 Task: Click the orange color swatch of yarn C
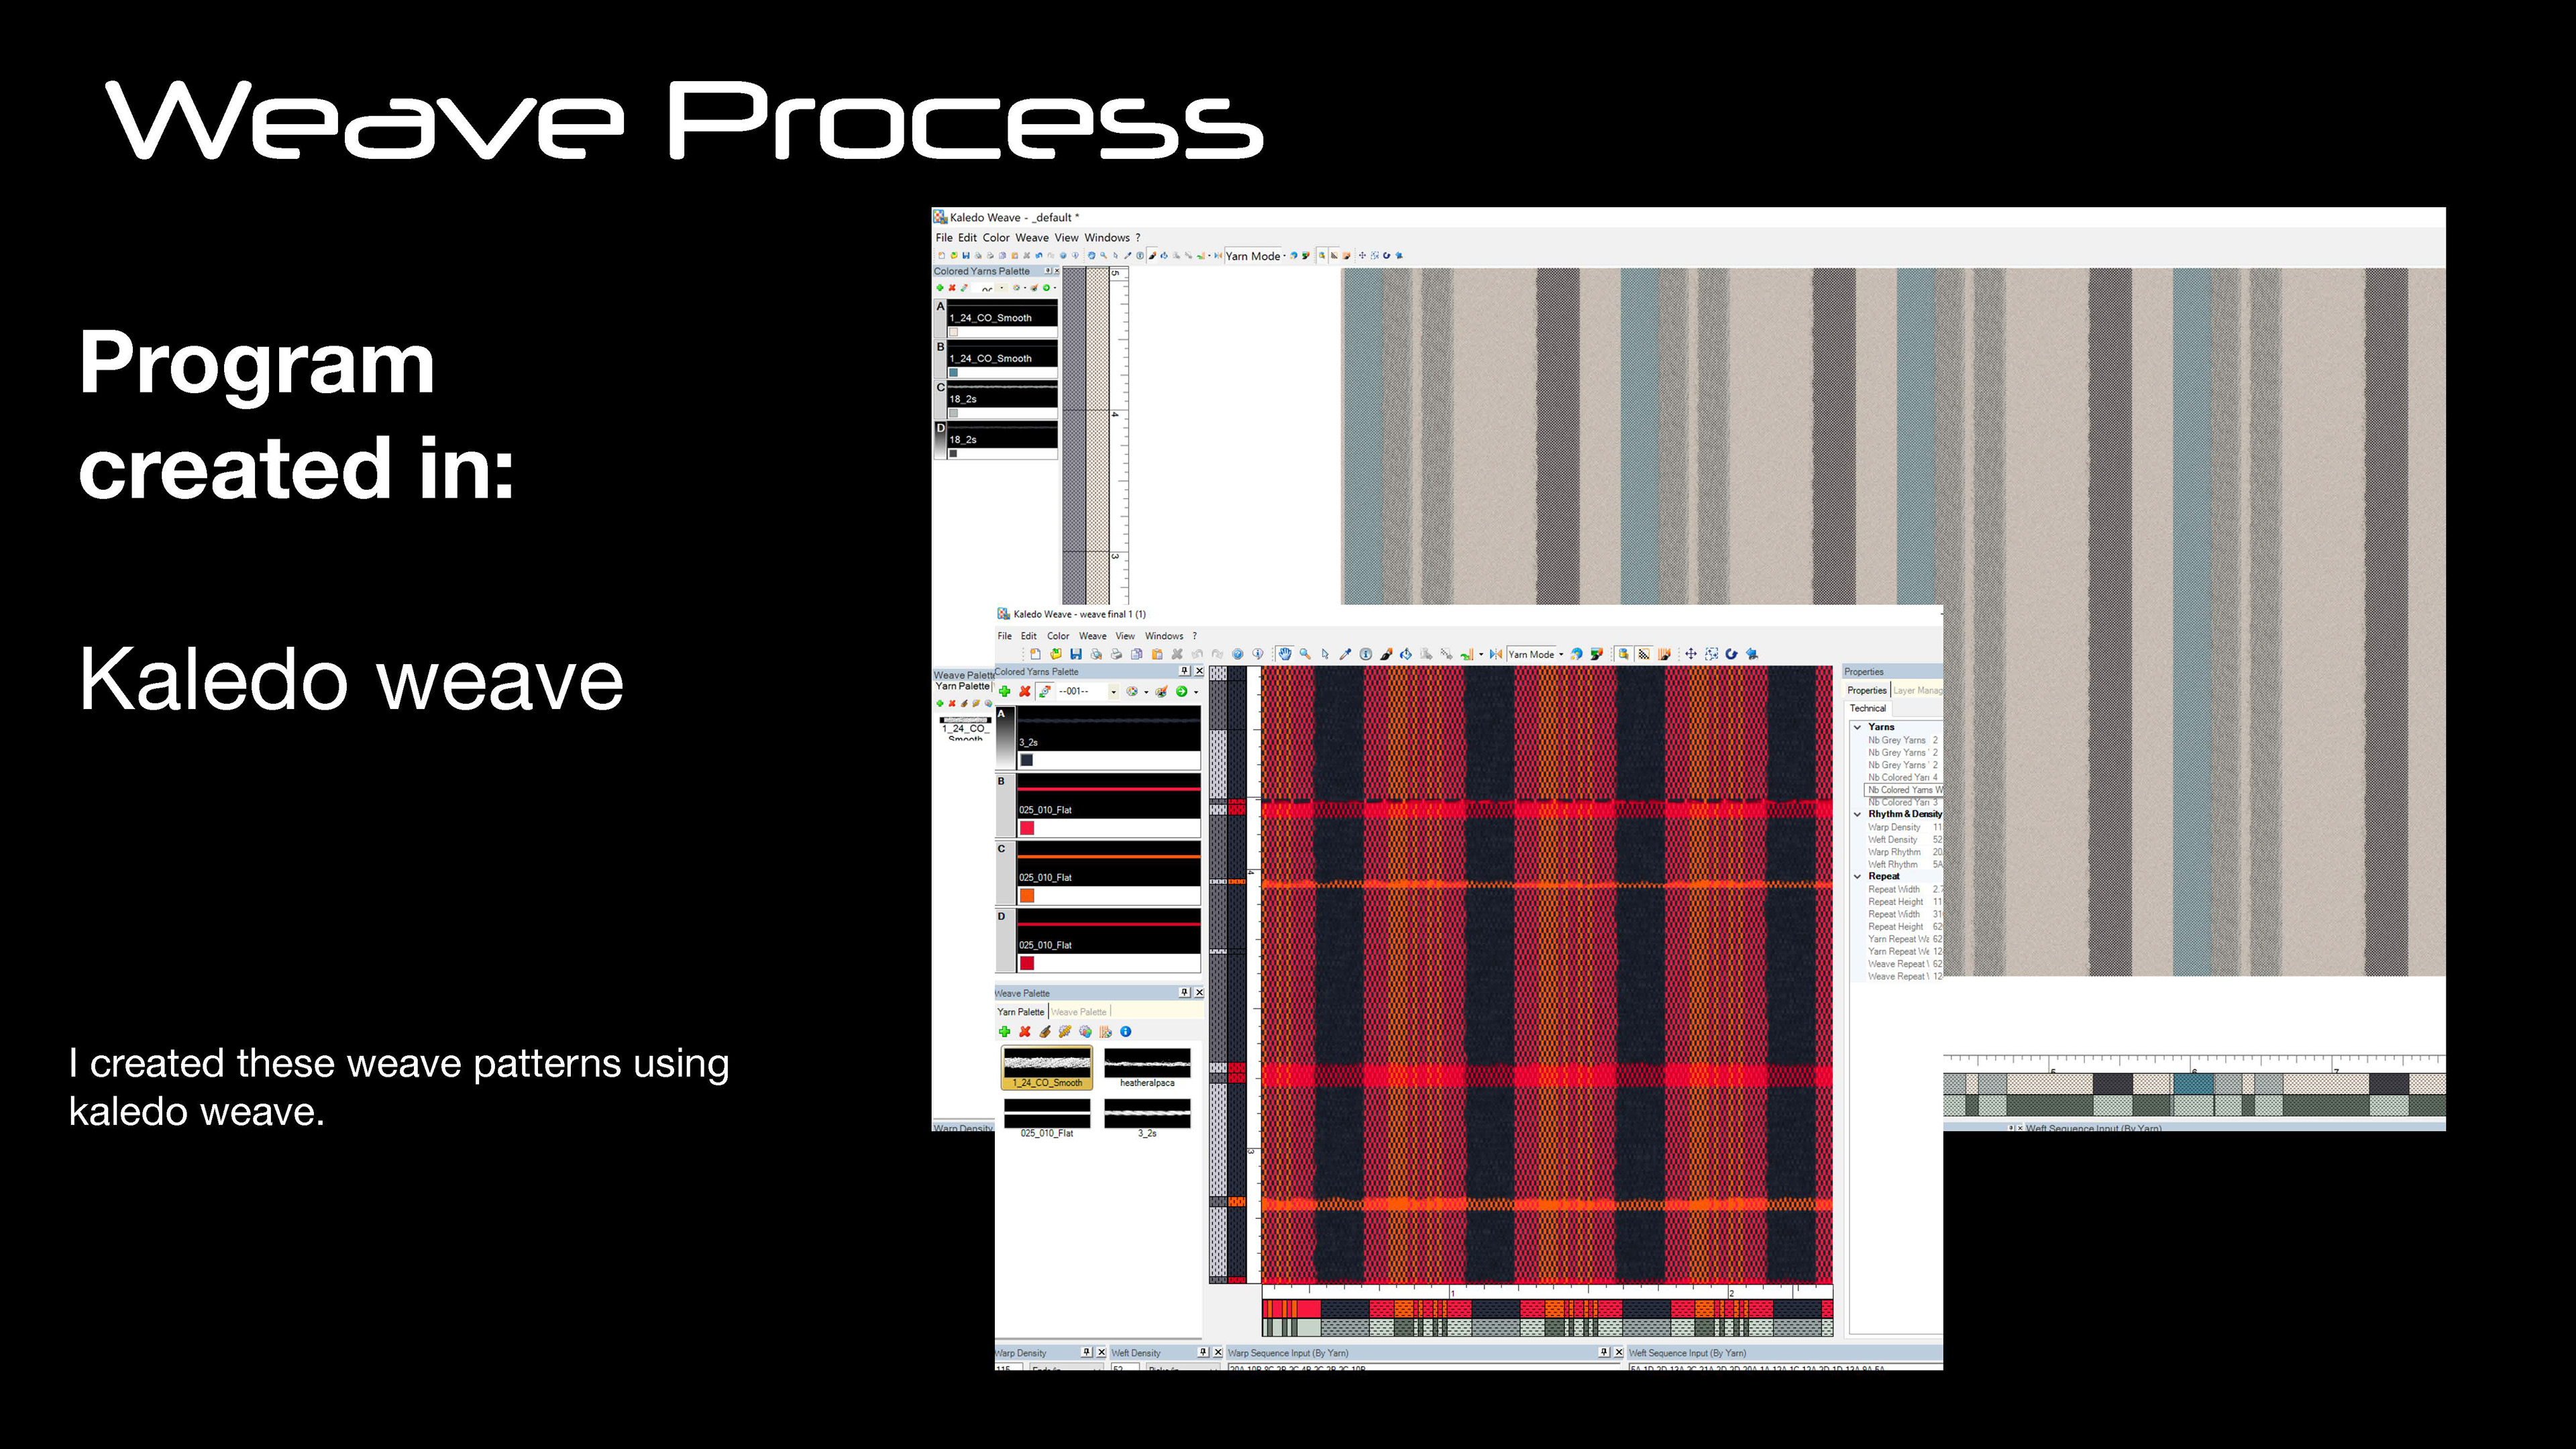(1027, 895)
